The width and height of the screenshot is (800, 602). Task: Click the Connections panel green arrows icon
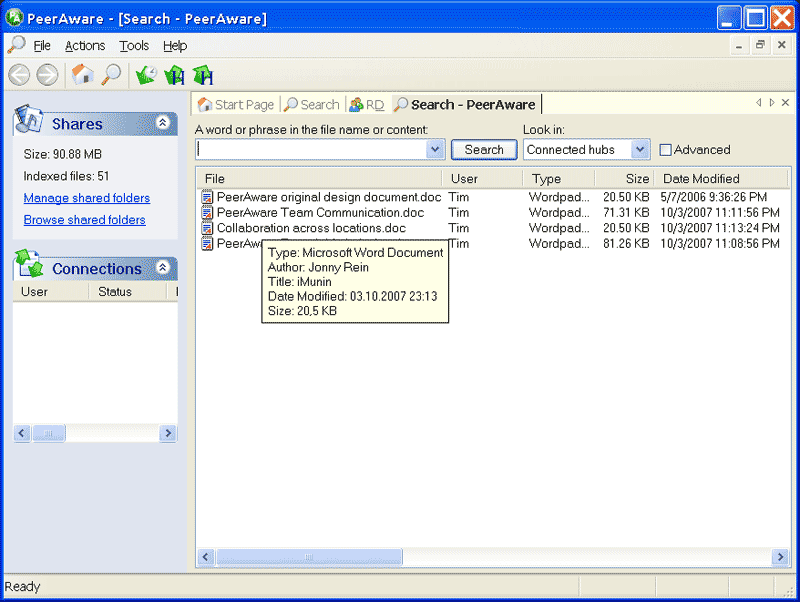(x=29, y=264)
